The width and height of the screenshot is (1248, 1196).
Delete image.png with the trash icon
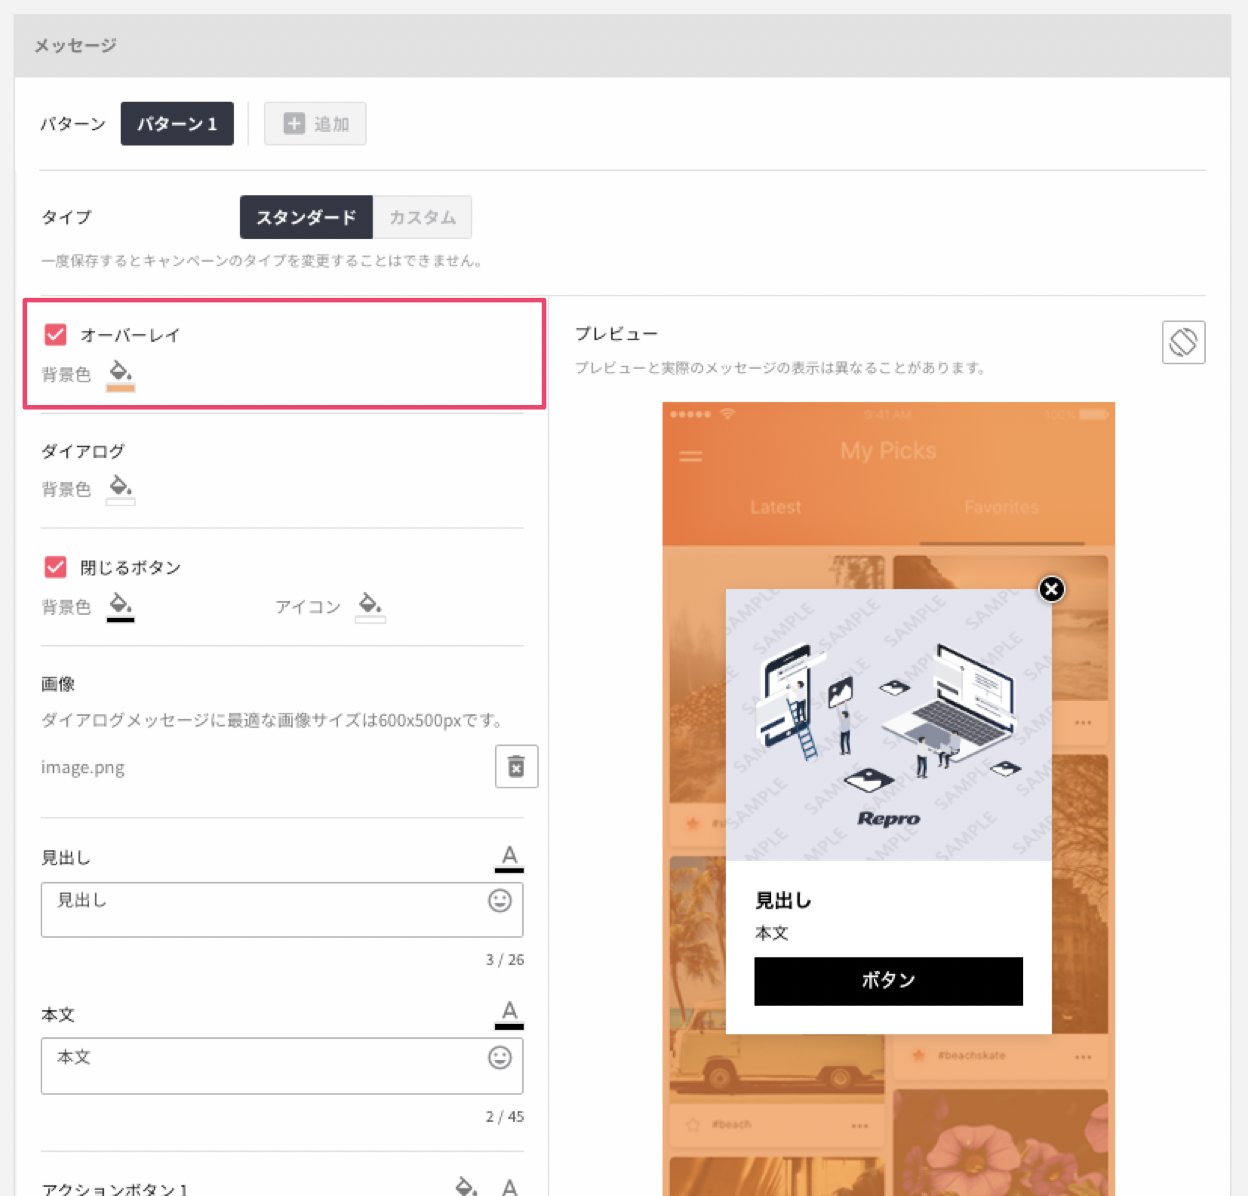(516, 766)
